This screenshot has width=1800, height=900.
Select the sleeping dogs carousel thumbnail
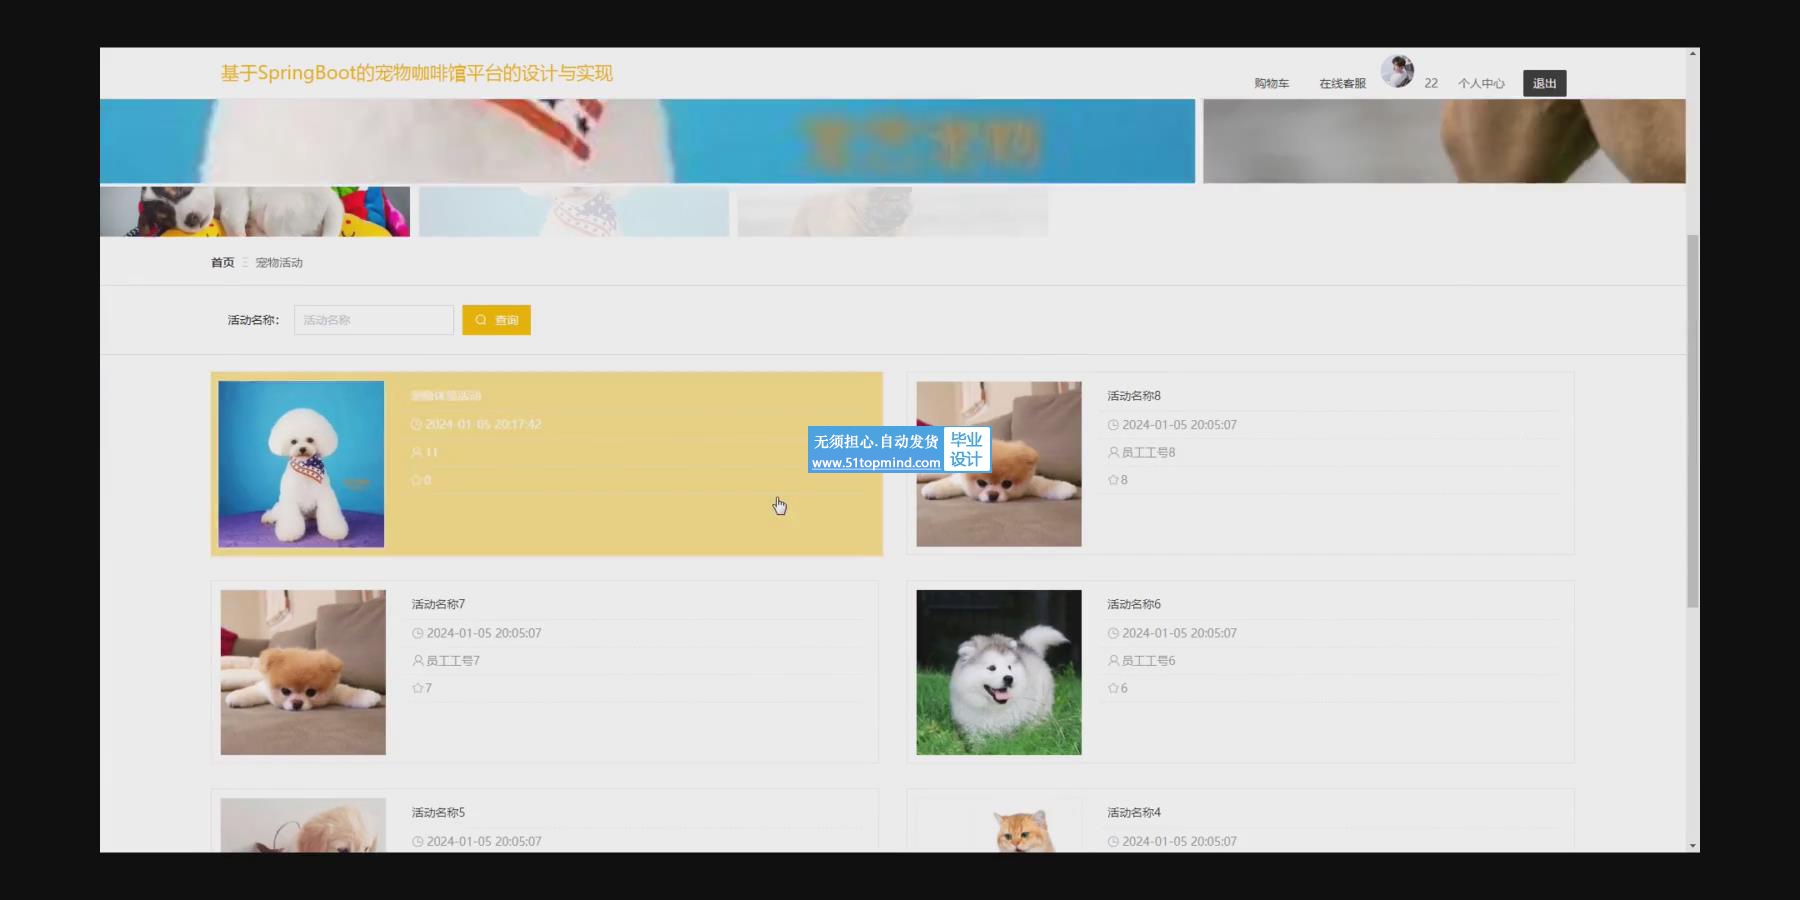click(255, 211)
